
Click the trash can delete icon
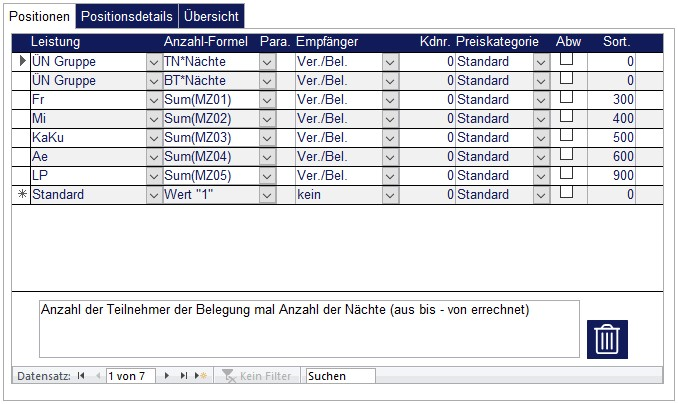[608, 339]
